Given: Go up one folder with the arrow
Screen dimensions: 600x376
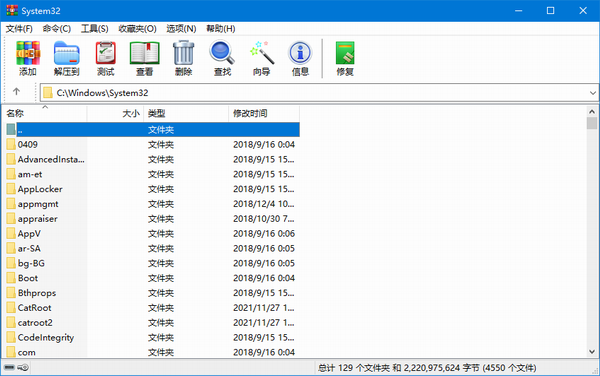Looking at the screenshot, I should (x=16, y=91).
